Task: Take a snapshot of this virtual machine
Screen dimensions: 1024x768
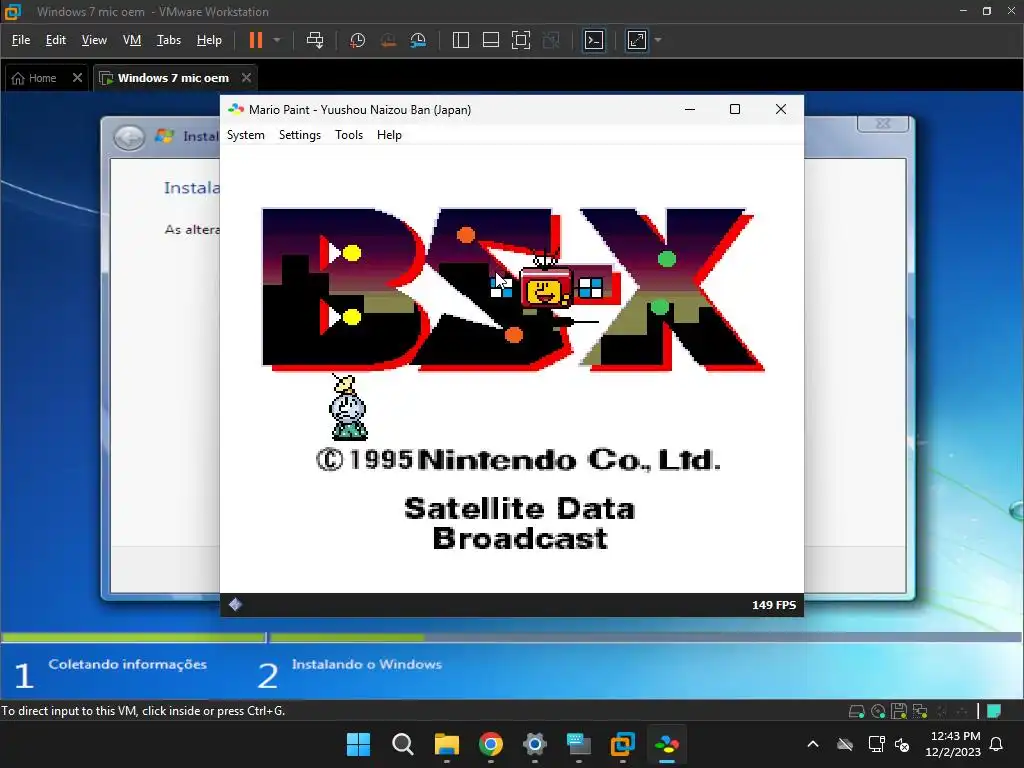Action: click(x=357, y=40)
